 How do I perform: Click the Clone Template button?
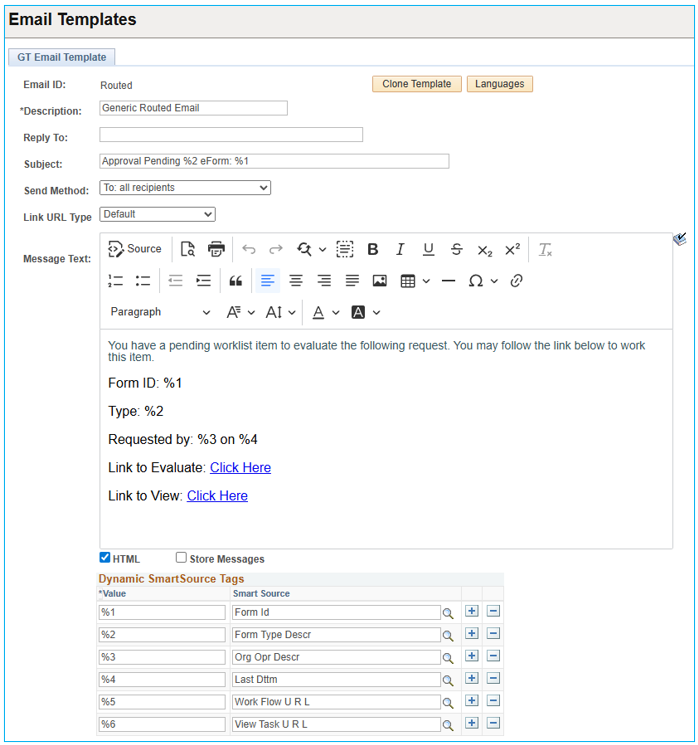[417, 84]
